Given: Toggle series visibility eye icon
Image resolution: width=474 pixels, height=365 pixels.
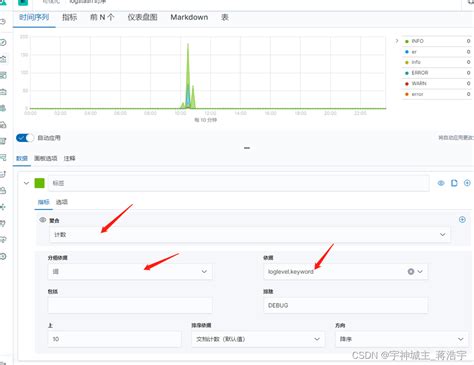Looking at the screenshot, I should pos(441,183).
